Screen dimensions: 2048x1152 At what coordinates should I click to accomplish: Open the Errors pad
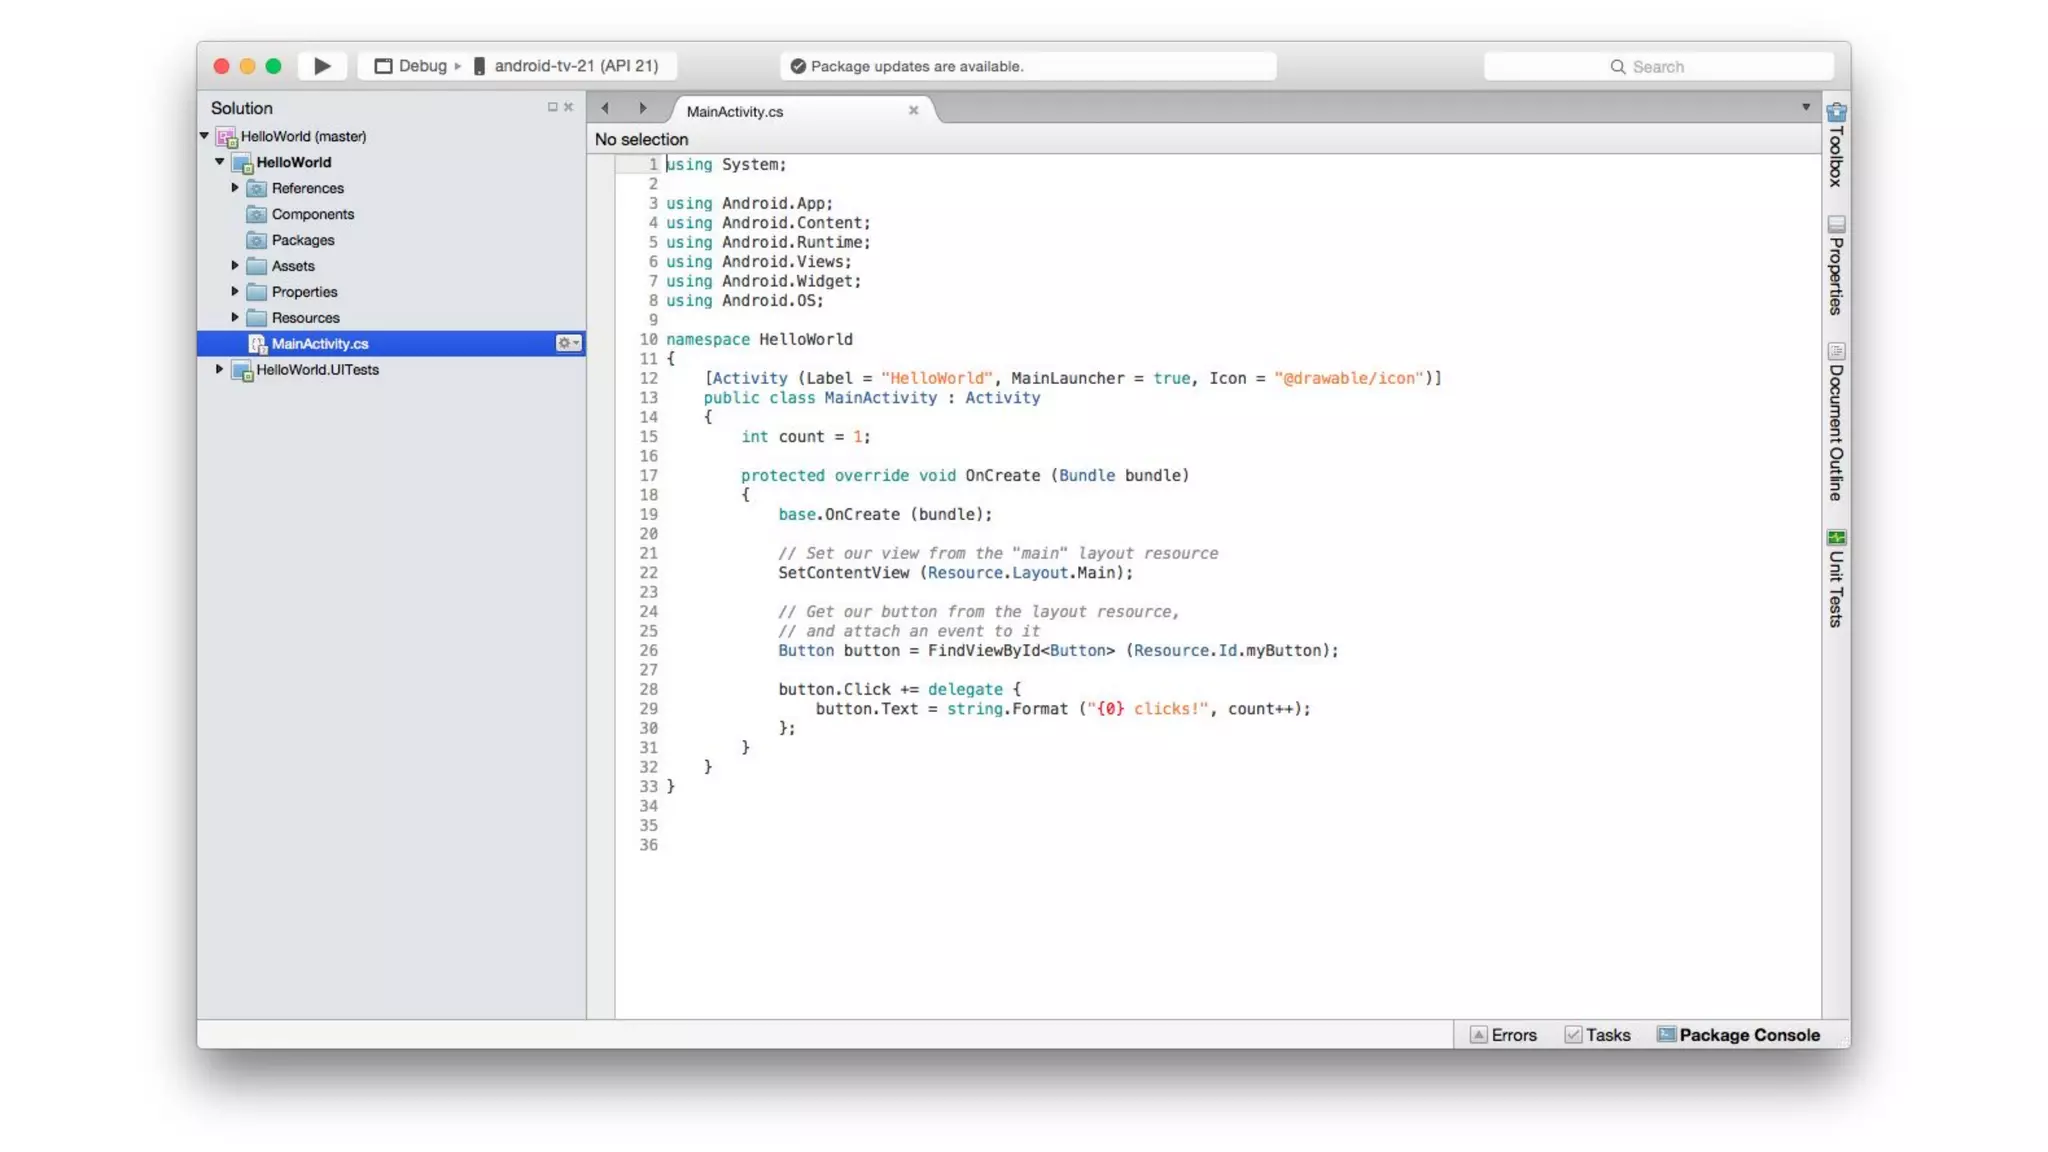[x=1503, y=1035]
